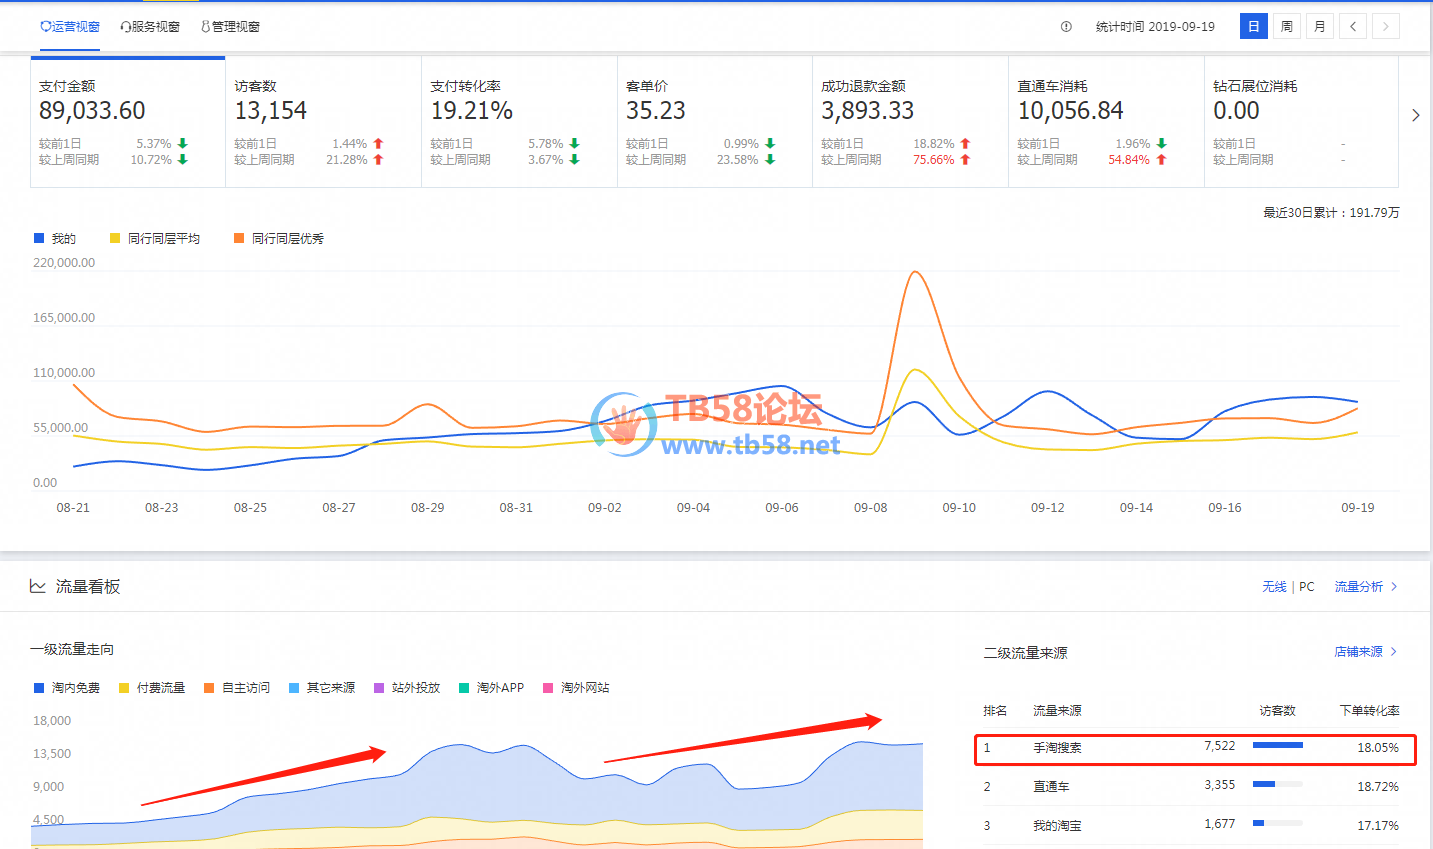
Task: Click 流量来源 column header
Action: coord(1057,711)
